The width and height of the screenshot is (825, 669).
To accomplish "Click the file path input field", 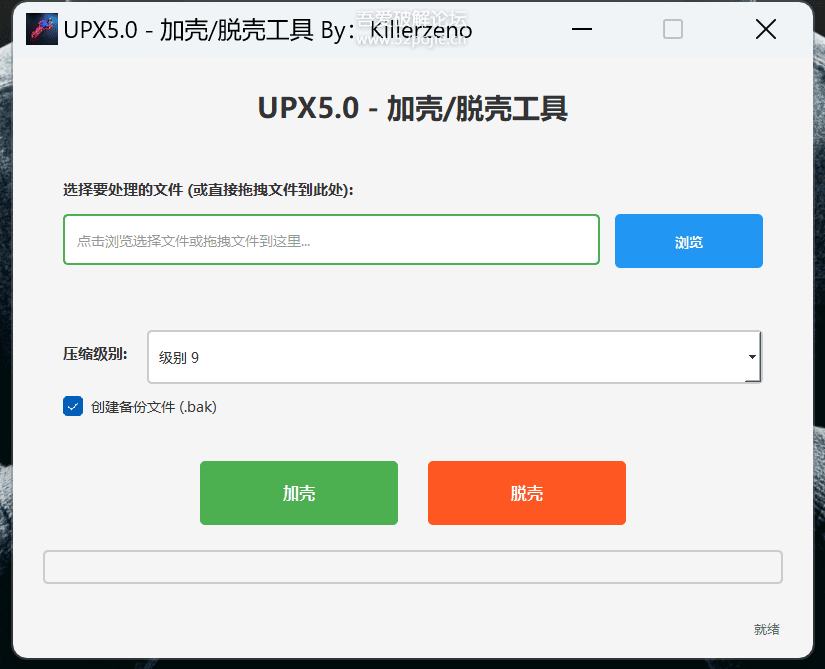I will coord(331,239).
